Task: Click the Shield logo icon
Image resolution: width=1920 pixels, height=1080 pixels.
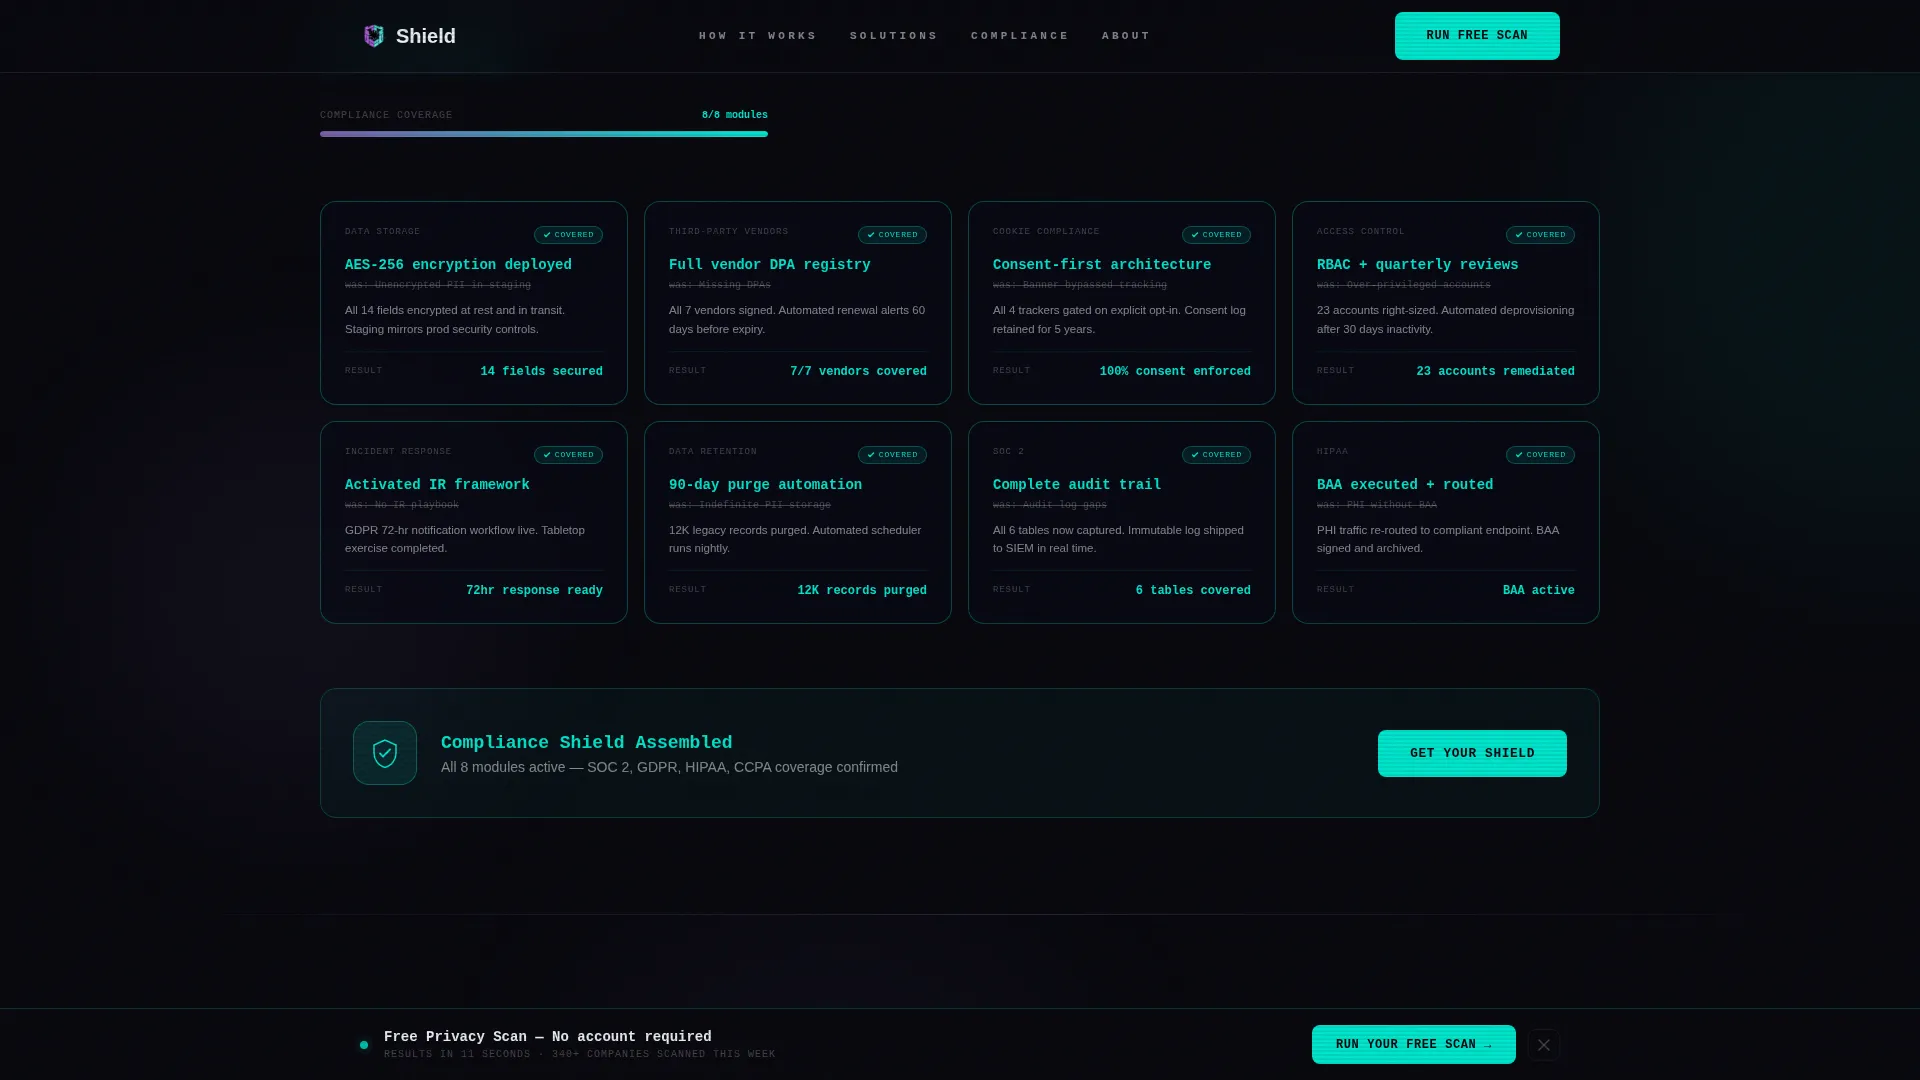Action: 374,36
